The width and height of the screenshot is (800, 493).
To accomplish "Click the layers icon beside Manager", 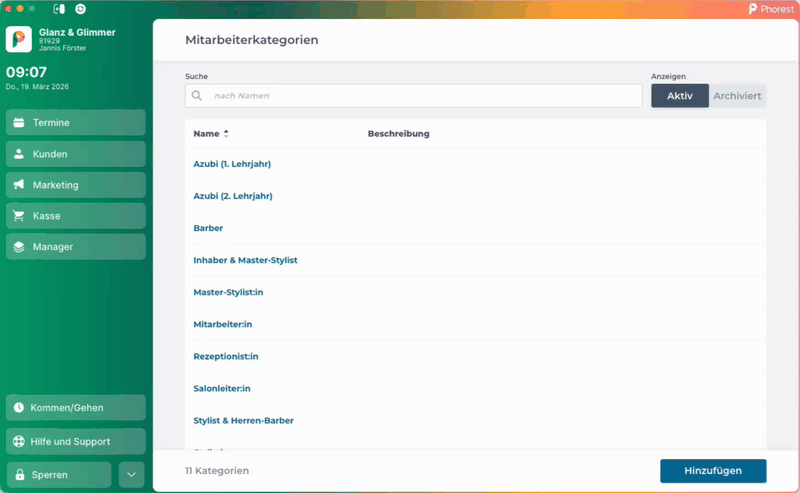I will (x=19, y=247).
